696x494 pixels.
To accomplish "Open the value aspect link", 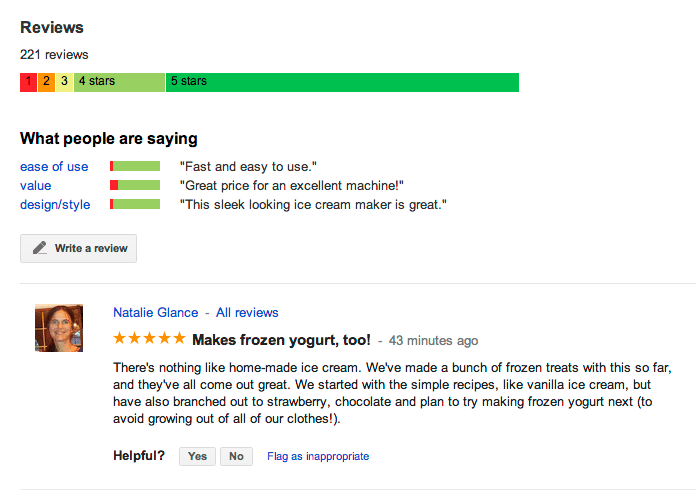I will pos(36,186).
